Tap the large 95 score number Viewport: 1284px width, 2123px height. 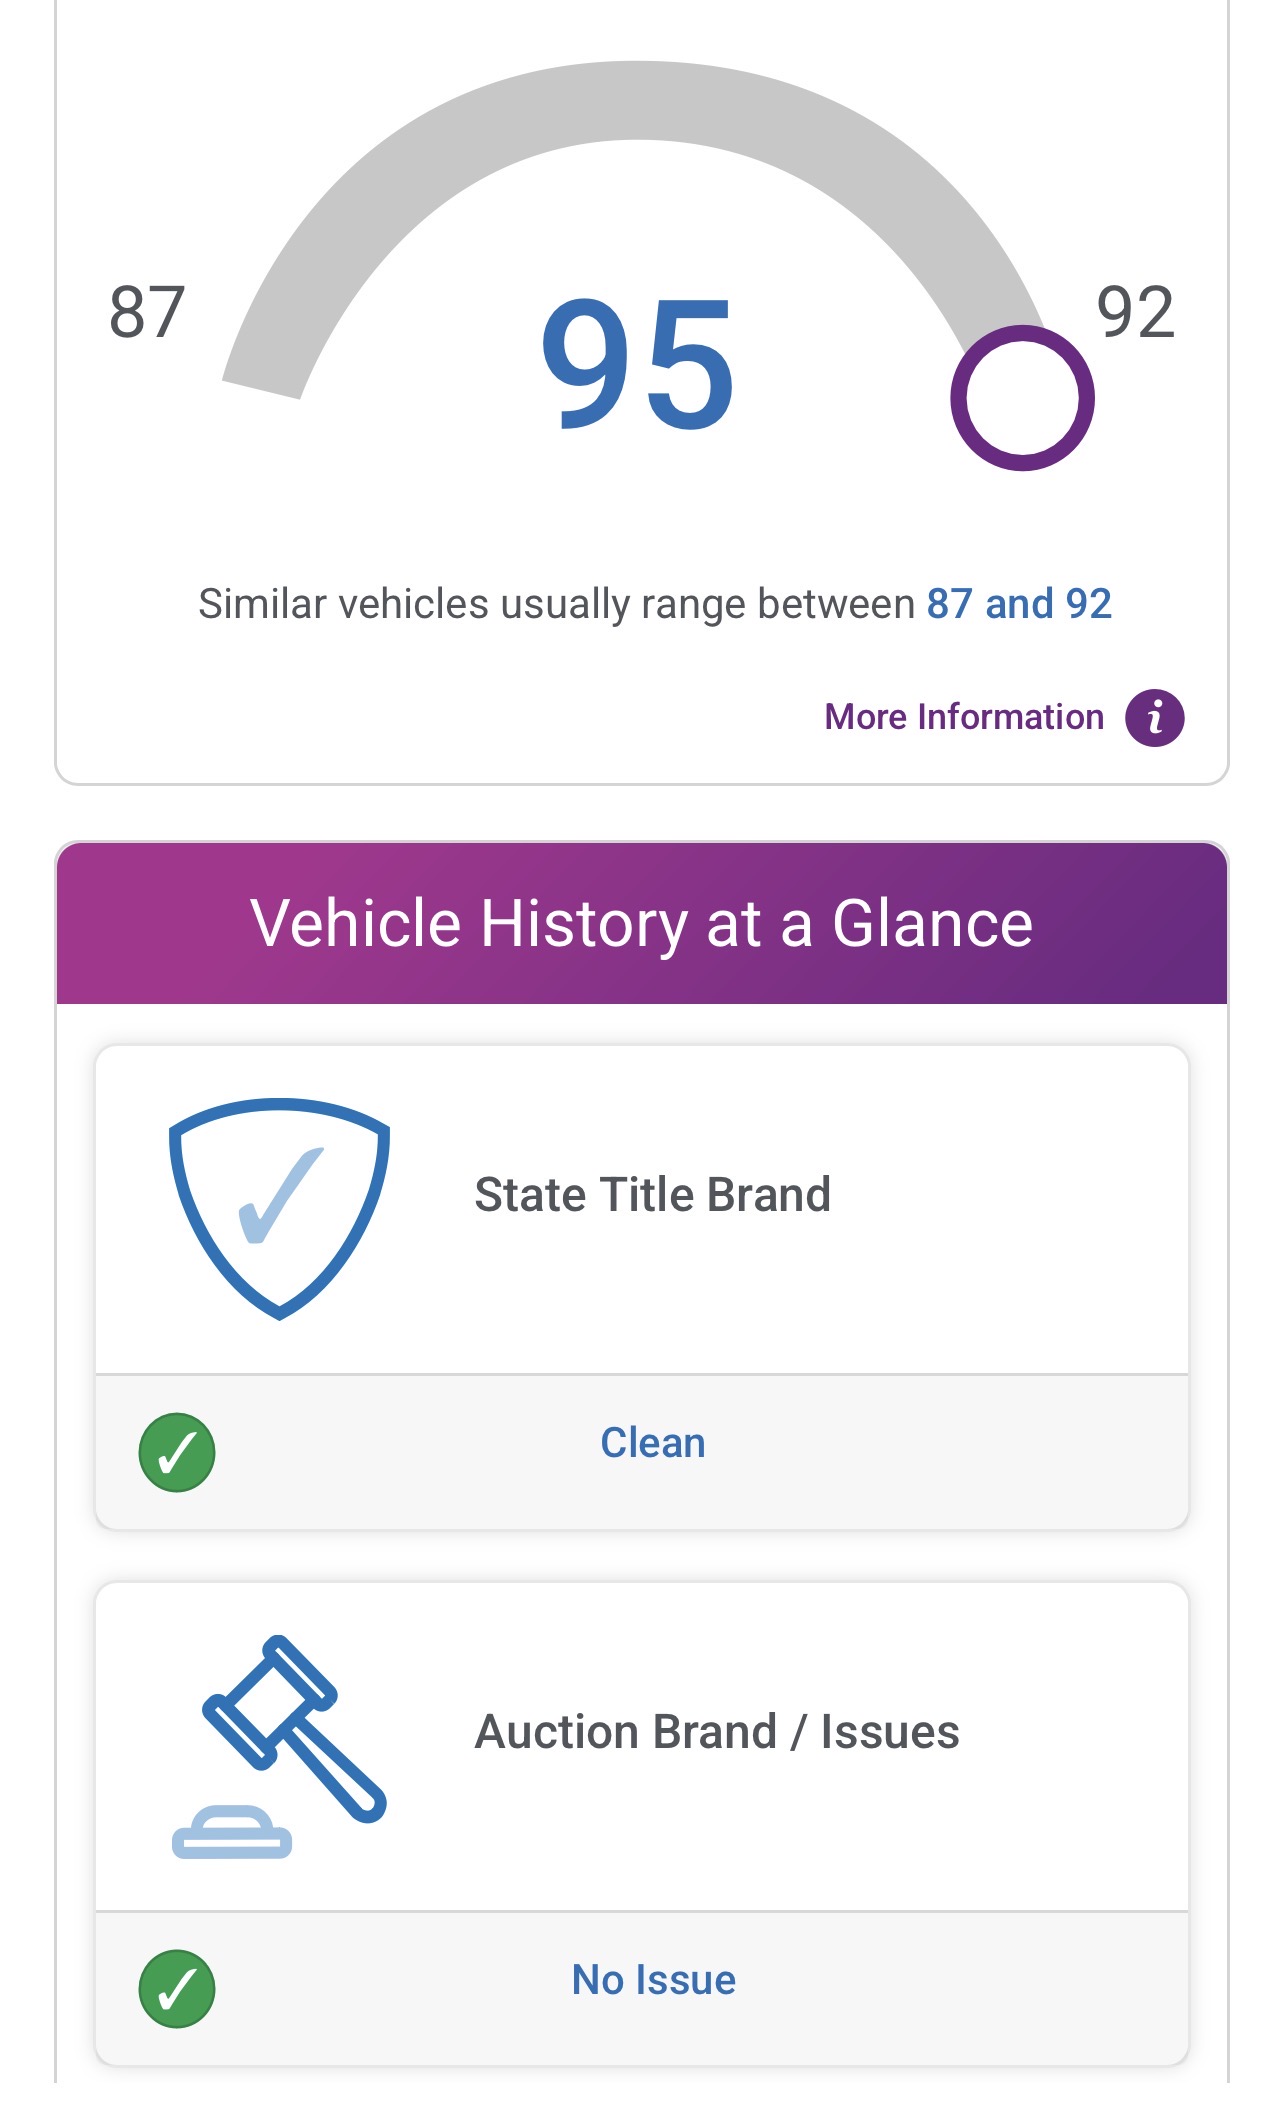[639, 364]
